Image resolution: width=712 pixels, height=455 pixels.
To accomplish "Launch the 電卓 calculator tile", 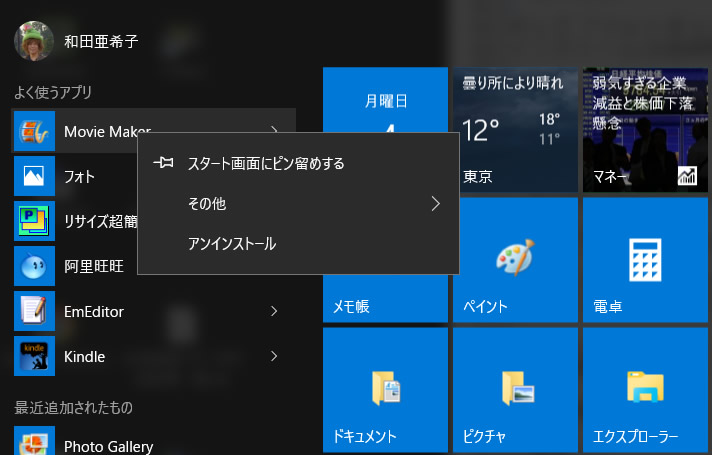I will pos(645,260).
